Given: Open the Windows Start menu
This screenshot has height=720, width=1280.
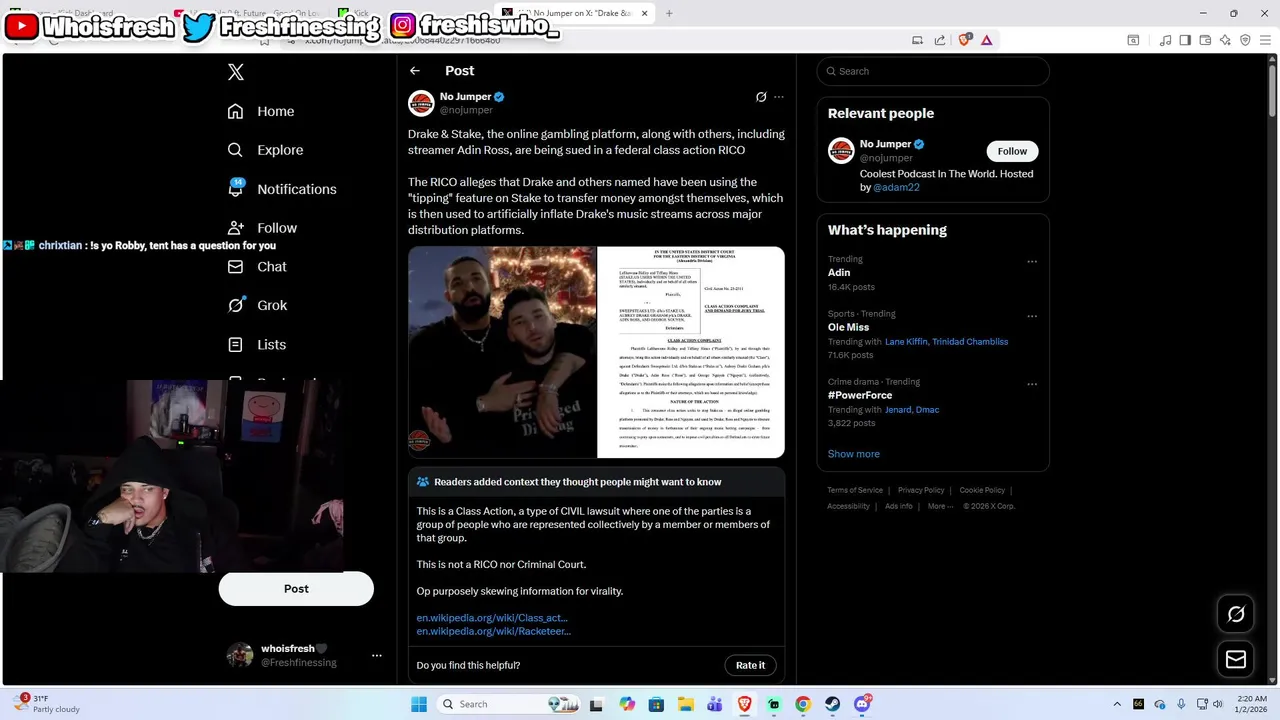Looking at the screenshot, I should tap(419, 704).
